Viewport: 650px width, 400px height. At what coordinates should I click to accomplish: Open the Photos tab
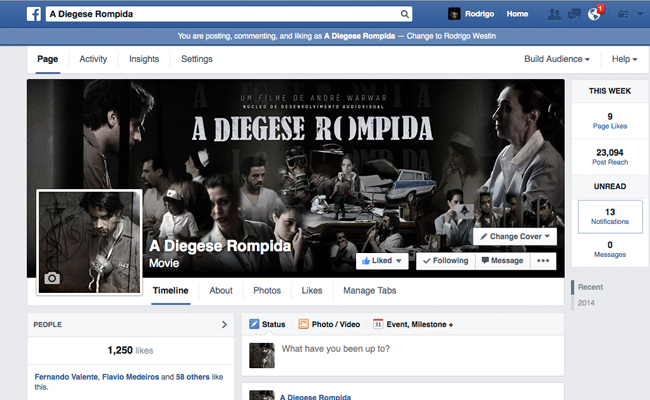pyautogui.click(x=267, y=291)
